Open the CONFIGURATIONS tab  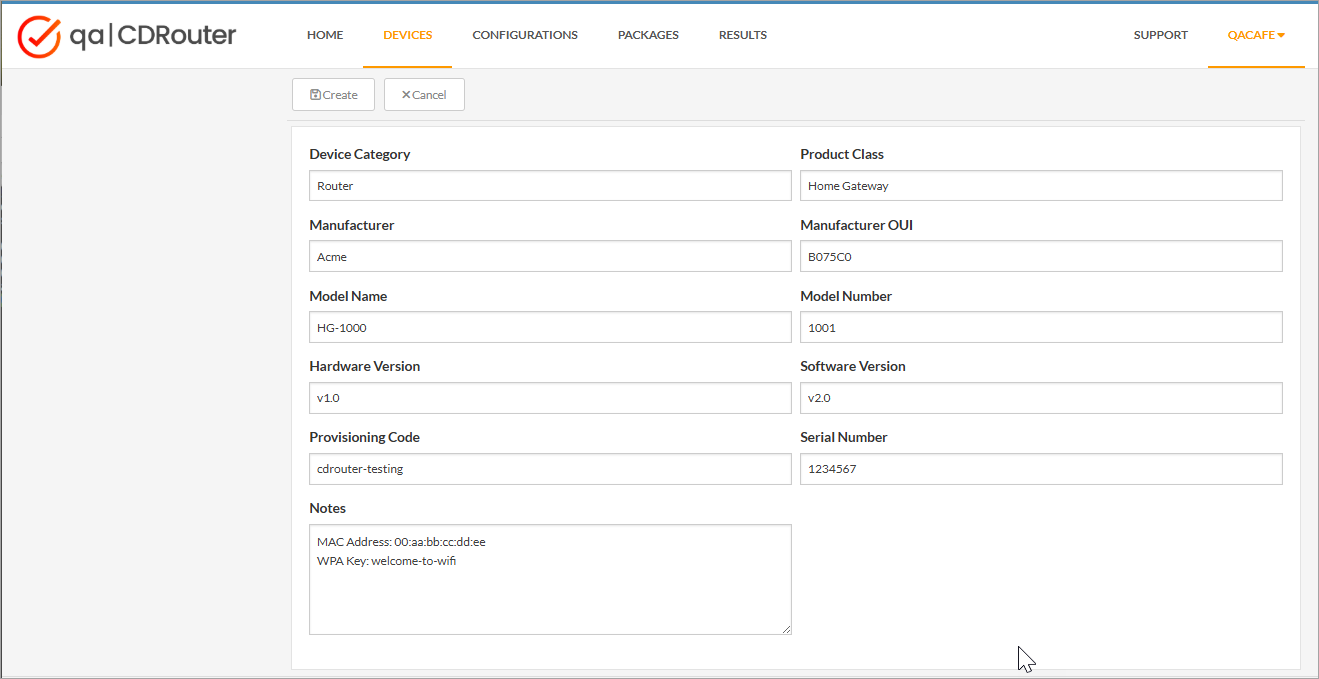click(525, 35)
